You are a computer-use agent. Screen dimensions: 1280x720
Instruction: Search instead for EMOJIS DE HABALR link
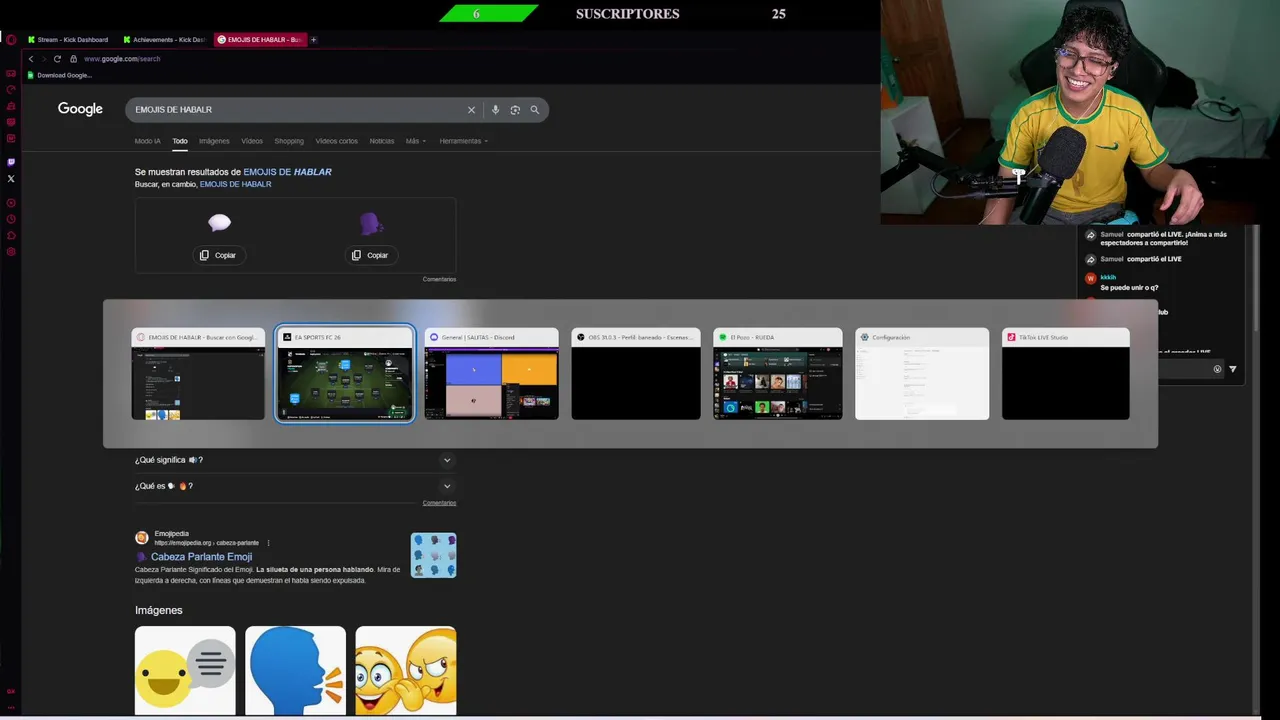click(x=235, y=184)
